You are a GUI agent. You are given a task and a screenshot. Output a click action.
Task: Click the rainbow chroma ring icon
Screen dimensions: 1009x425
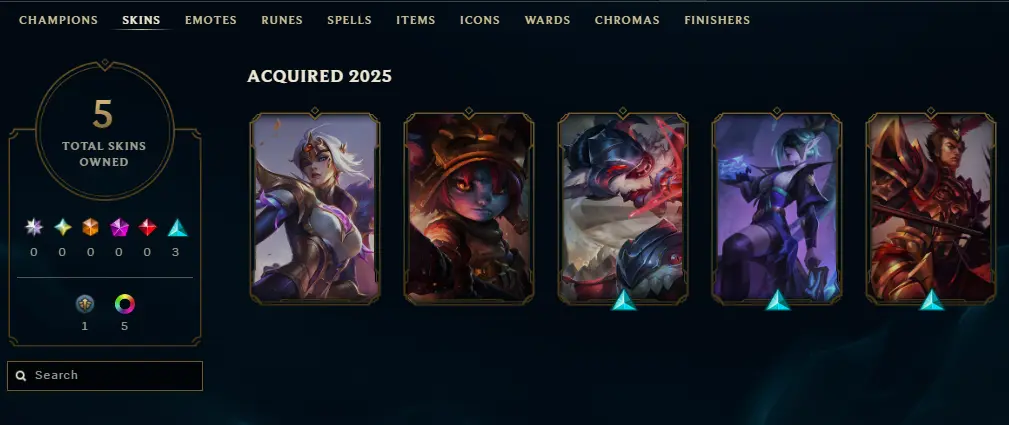coord(125,304)
